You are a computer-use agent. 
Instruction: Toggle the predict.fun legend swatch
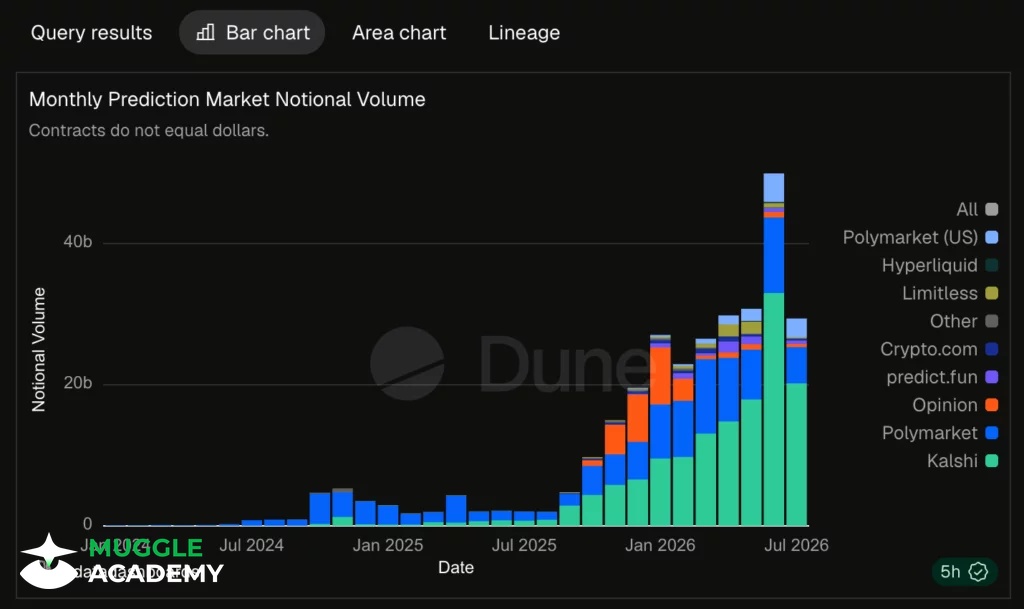[991, 377]
